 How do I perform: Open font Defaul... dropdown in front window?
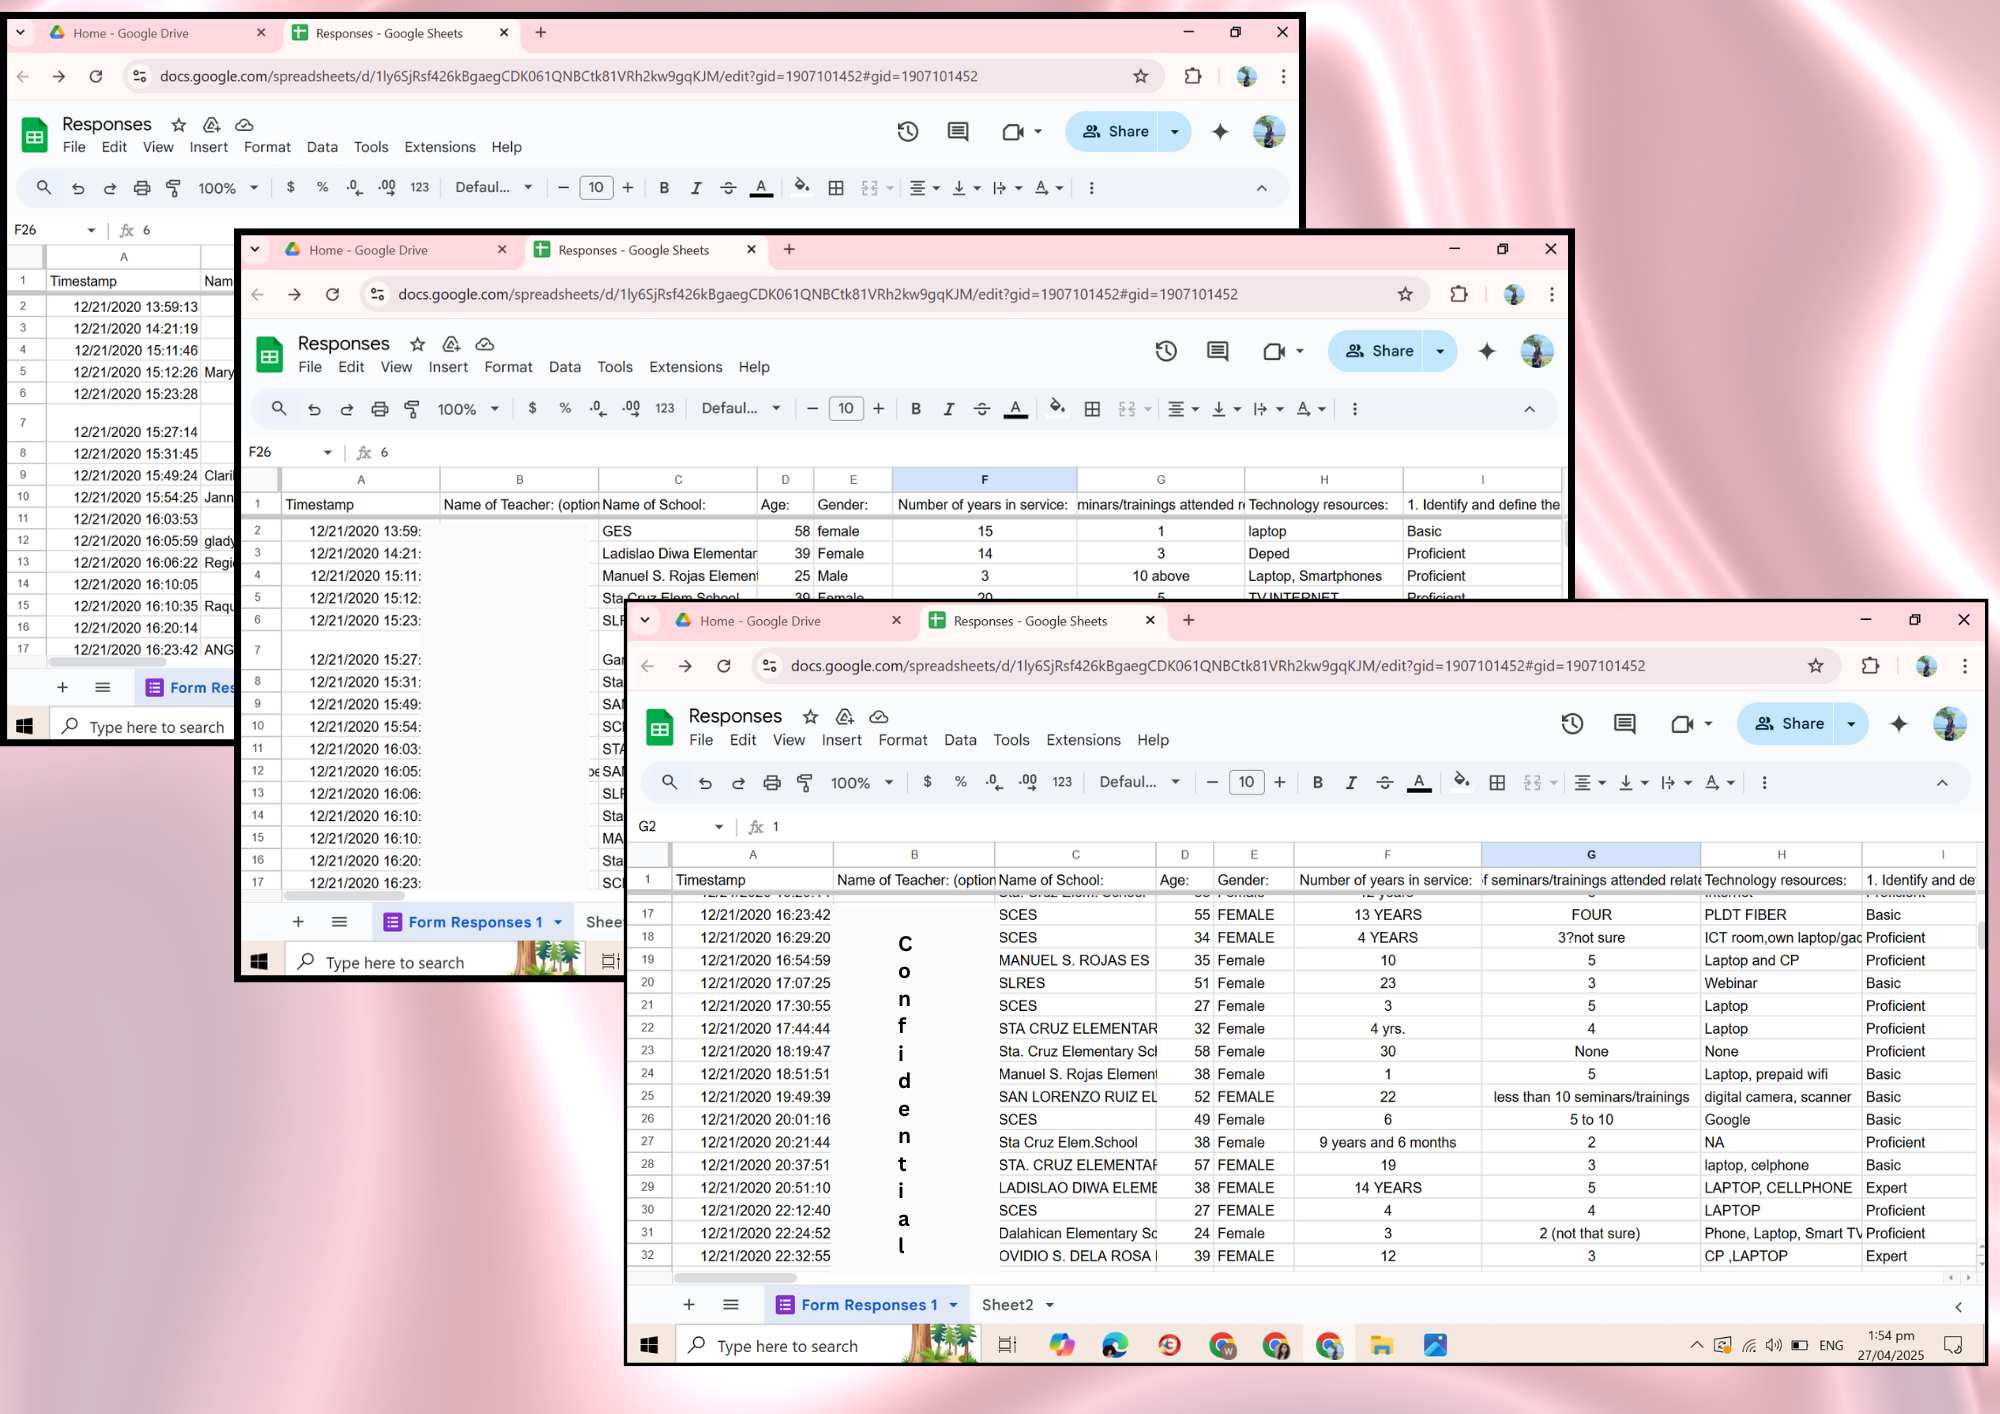click(x=1139, y=783)
